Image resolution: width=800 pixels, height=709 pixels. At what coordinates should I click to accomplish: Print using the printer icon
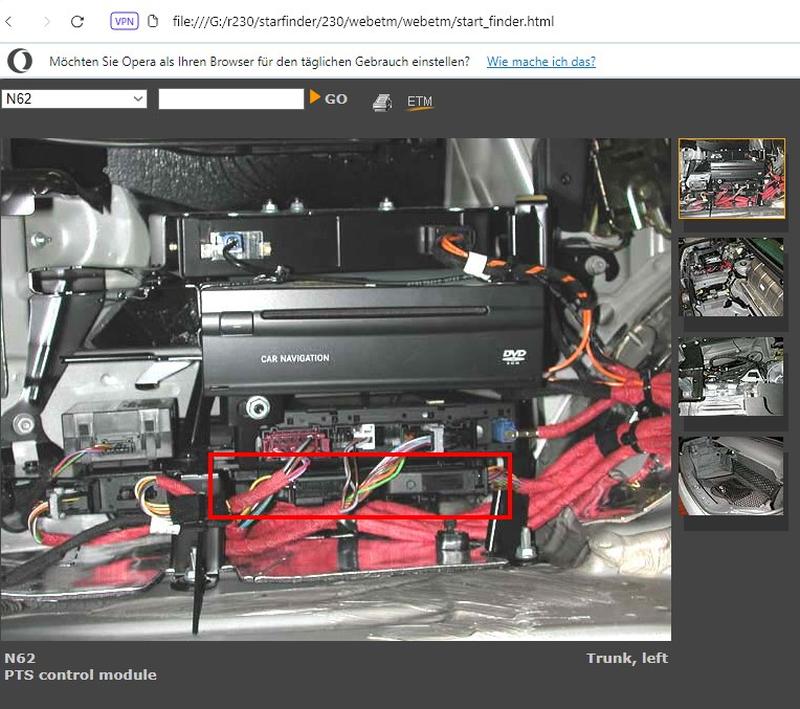[382, 102]
